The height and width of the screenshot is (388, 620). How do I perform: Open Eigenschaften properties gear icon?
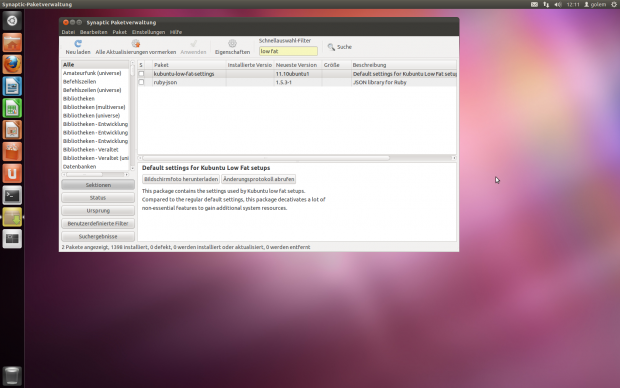tap(232, 44)
